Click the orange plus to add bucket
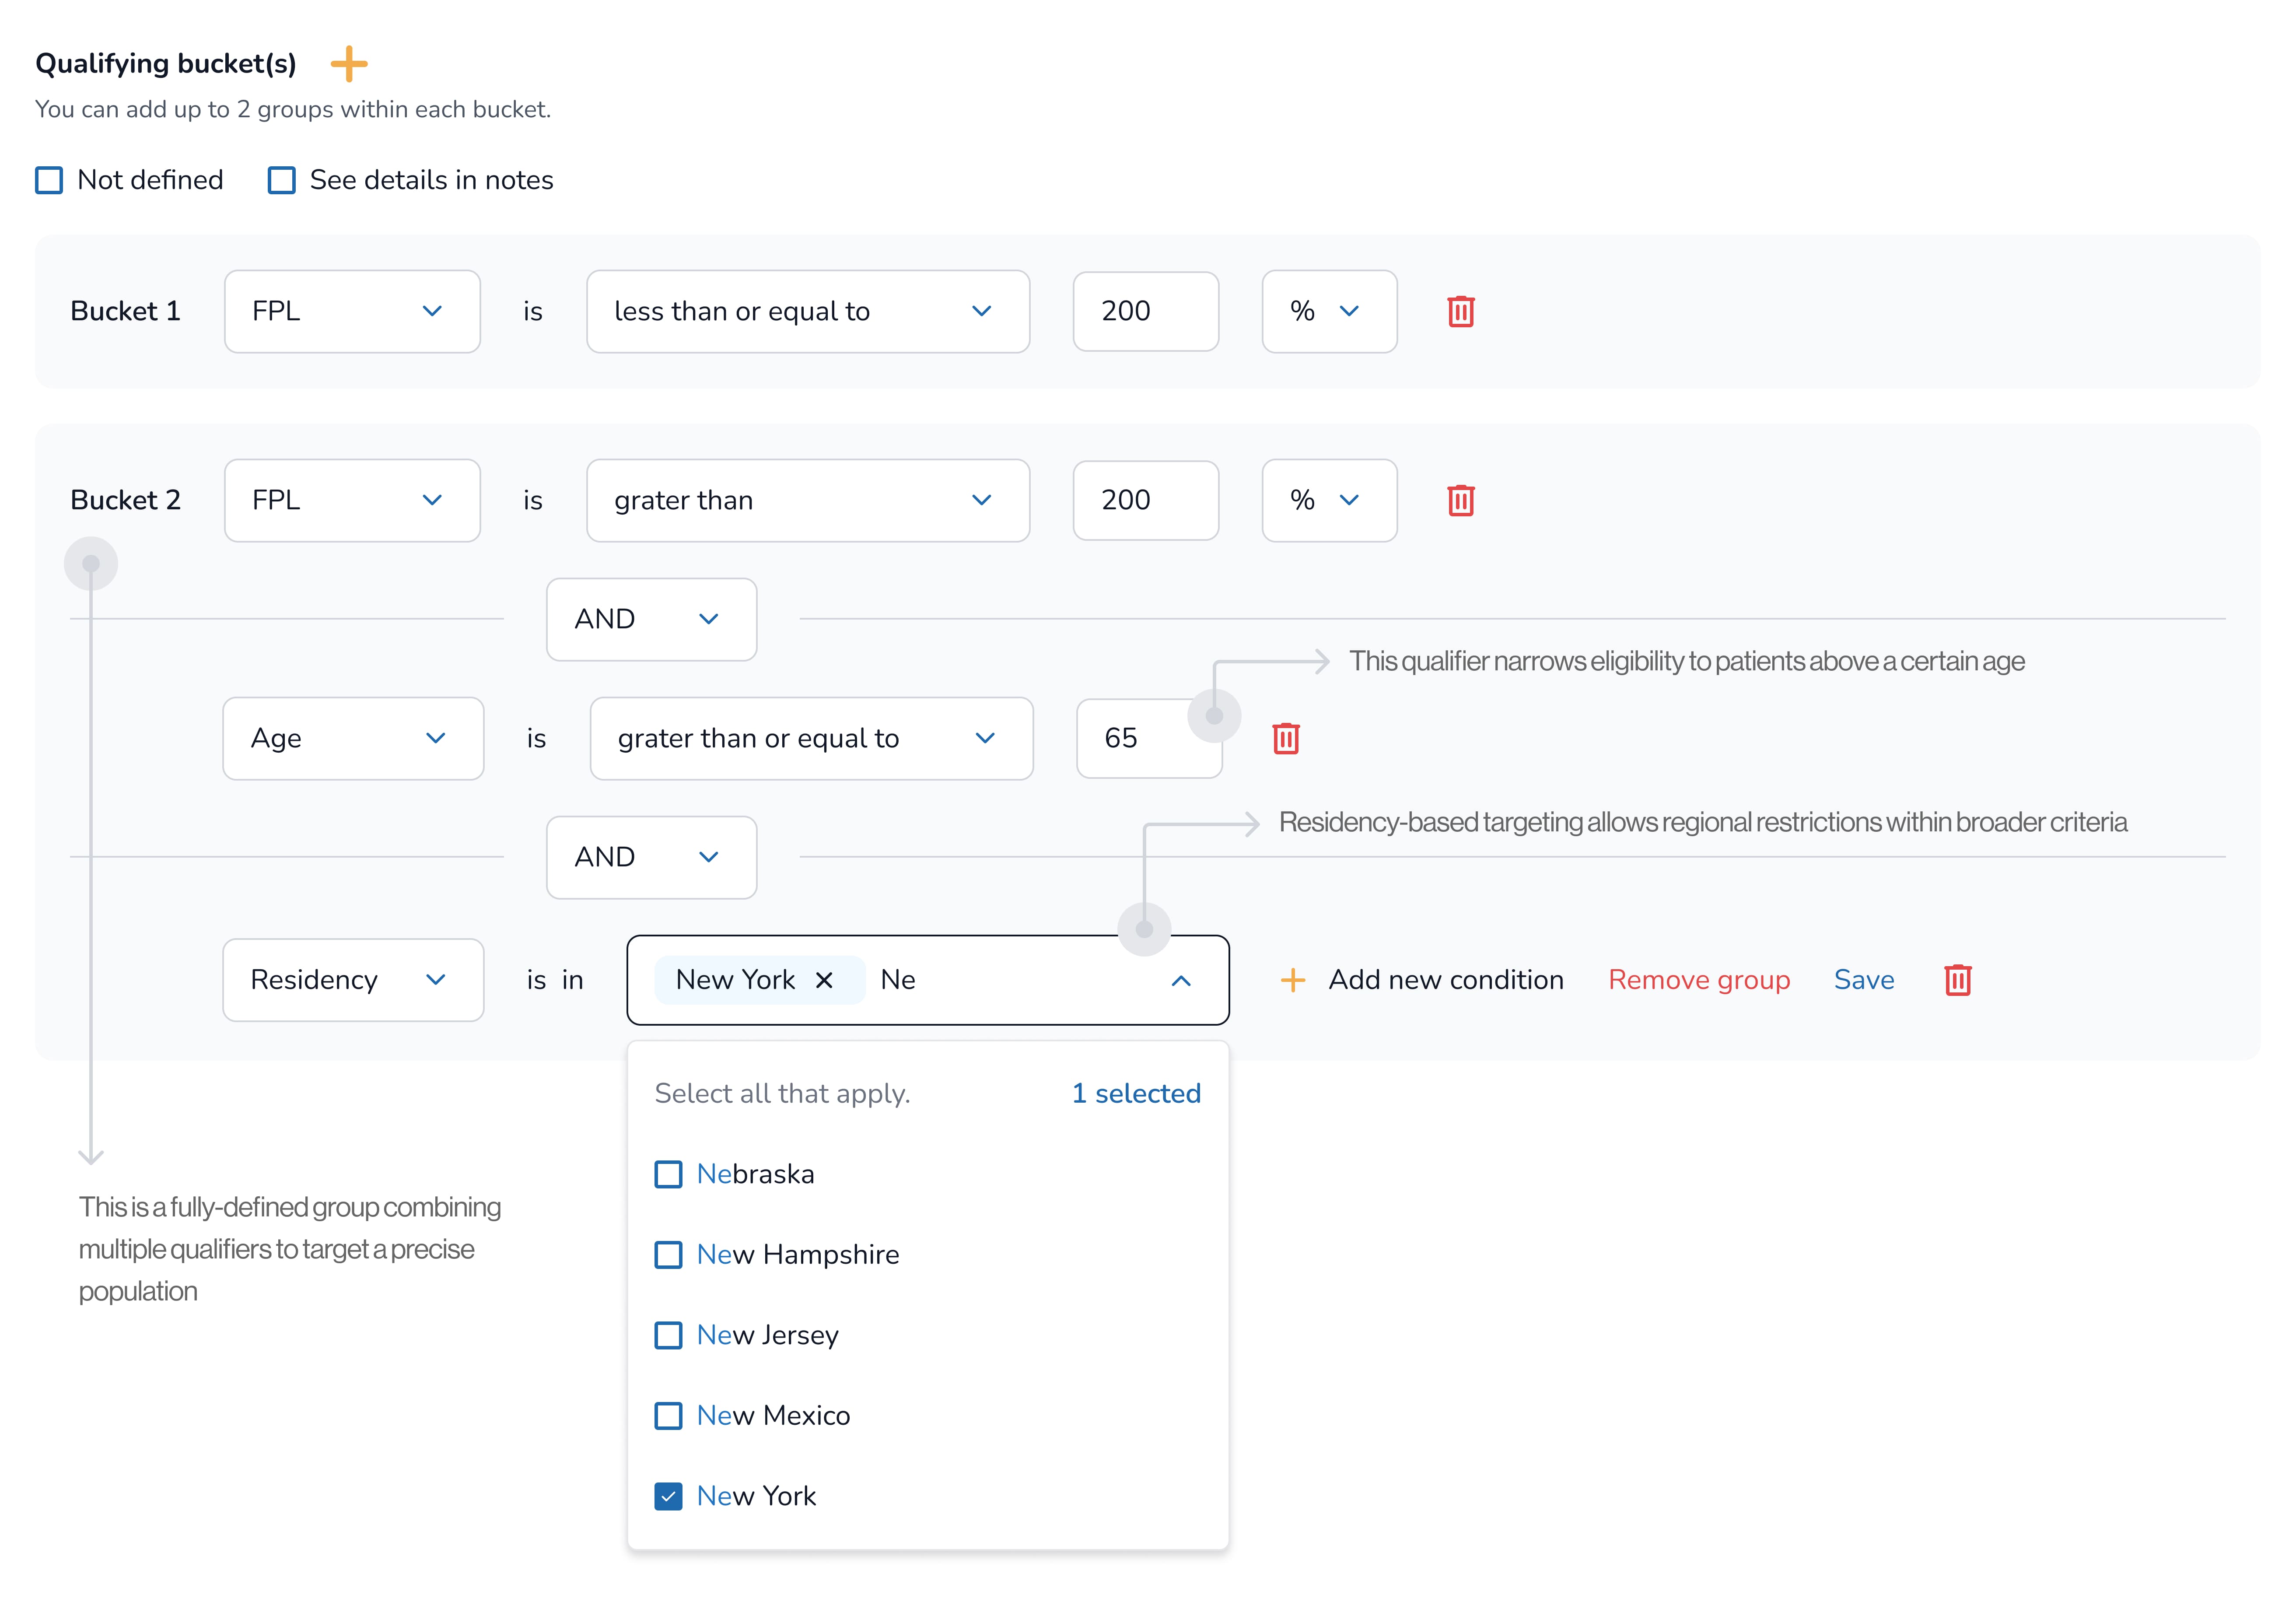Viewport: 2296px width, 1605px height. 349,64
